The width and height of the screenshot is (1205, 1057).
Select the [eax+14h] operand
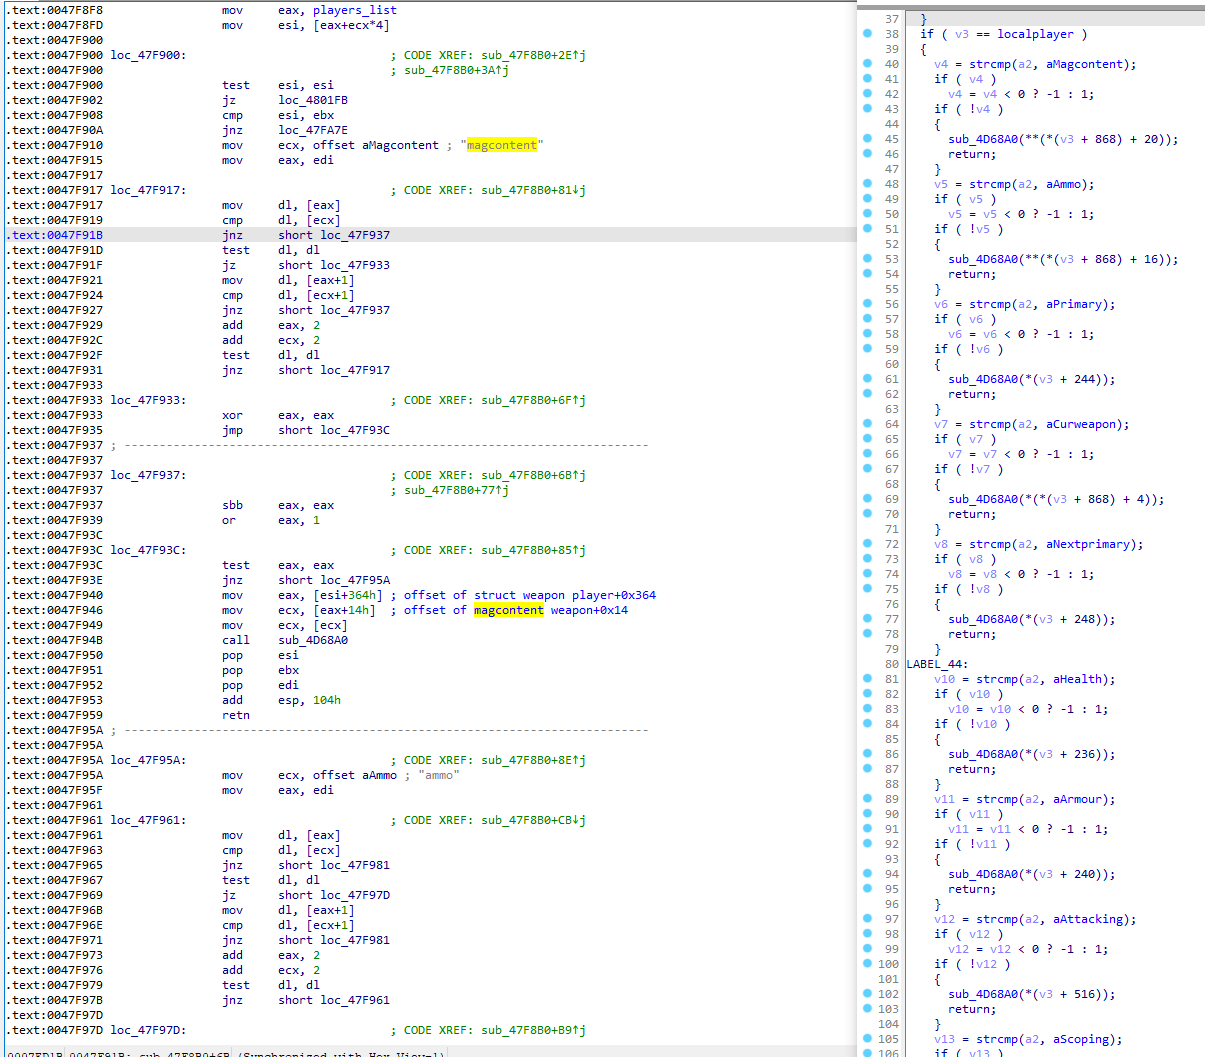pyautogui.click(x=344, y=610)
